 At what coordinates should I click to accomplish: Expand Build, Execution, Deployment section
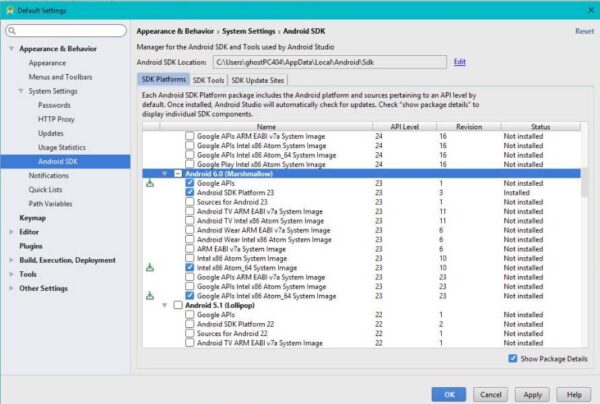coord(11,260)
